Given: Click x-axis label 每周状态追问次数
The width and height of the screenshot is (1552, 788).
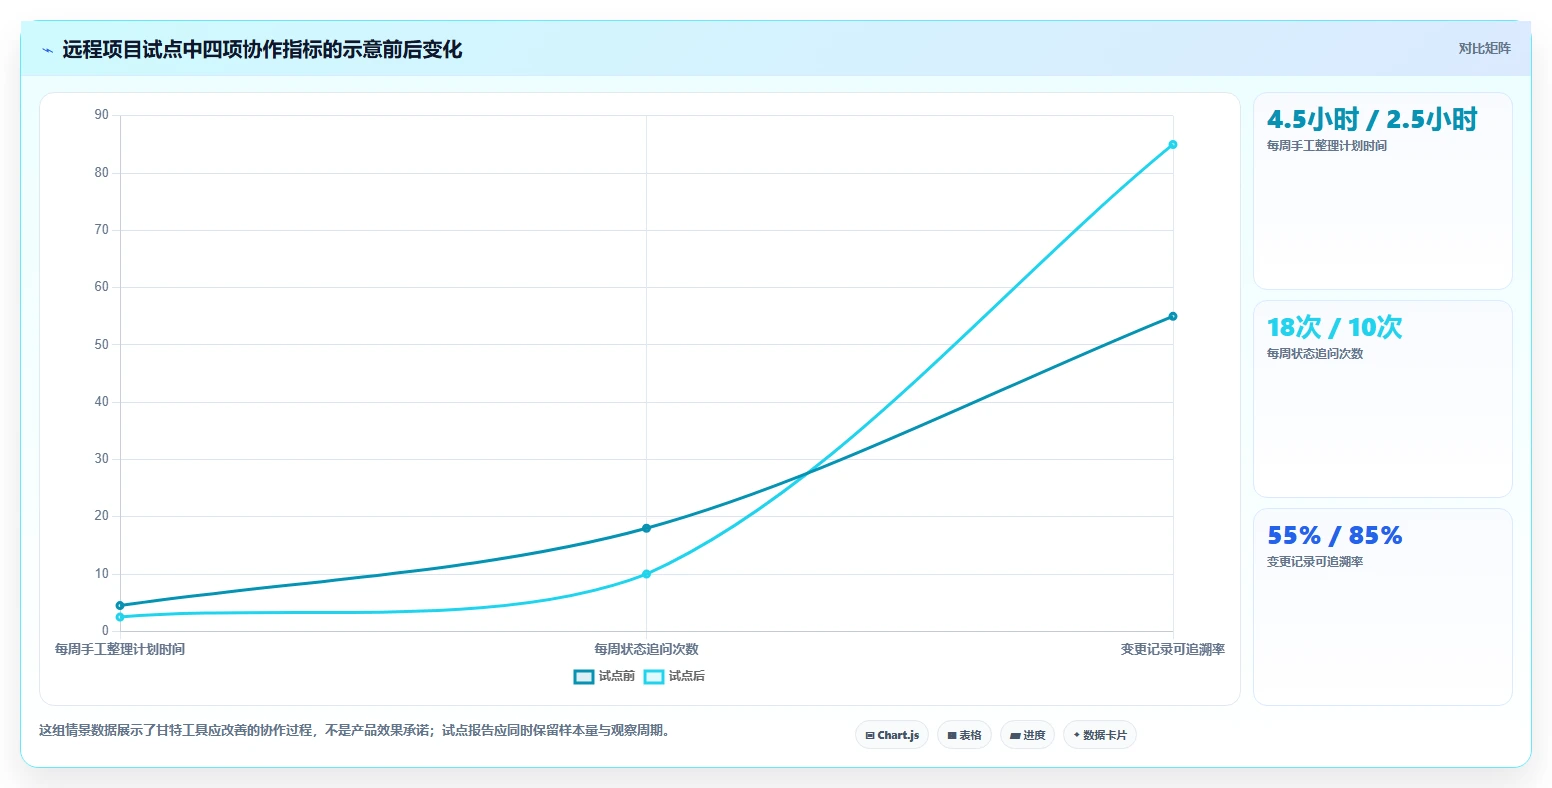Looking at the screenshot, I should (x=646, y=649).
